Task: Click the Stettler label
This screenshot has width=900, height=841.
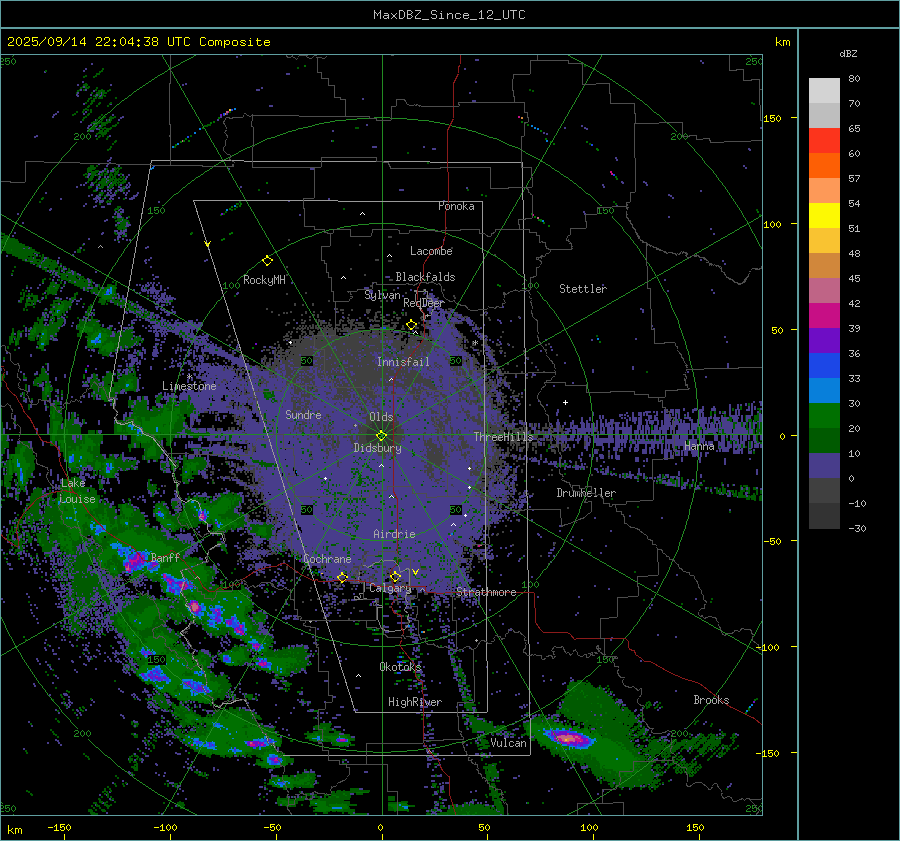Action: pyautogui.click(x=583, y=289)
